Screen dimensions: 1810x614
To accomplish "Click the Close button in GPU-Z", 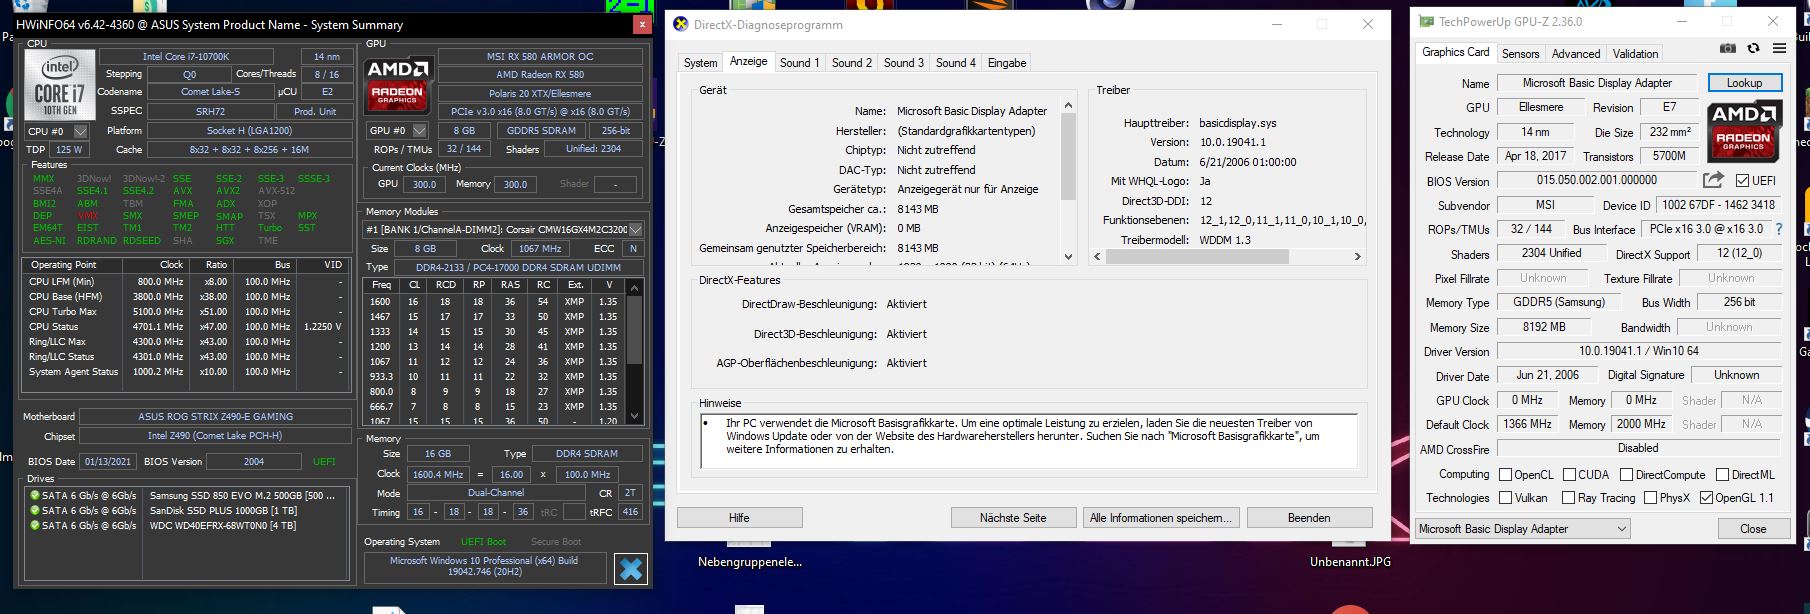I will 1752,529.
